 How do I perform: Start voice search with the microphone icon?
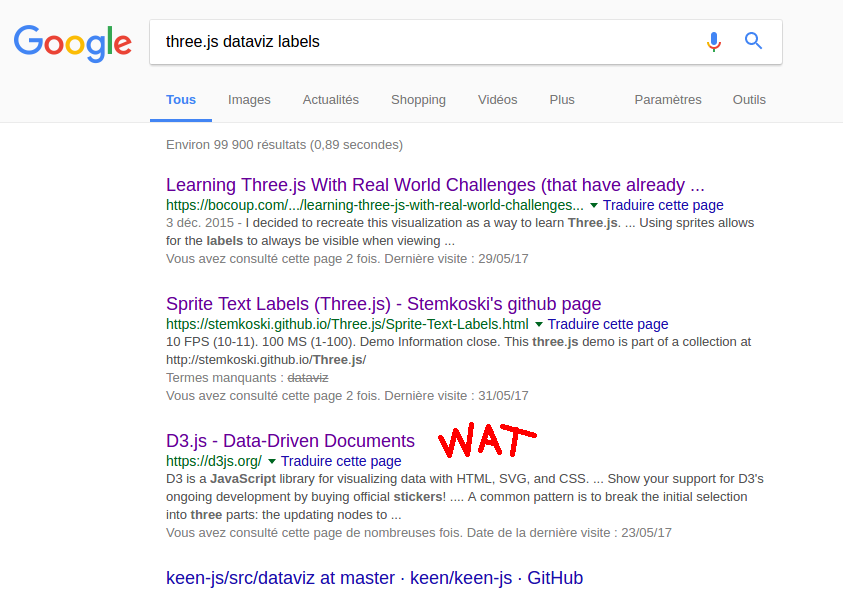pyautogui.click(x=714, y=41)
